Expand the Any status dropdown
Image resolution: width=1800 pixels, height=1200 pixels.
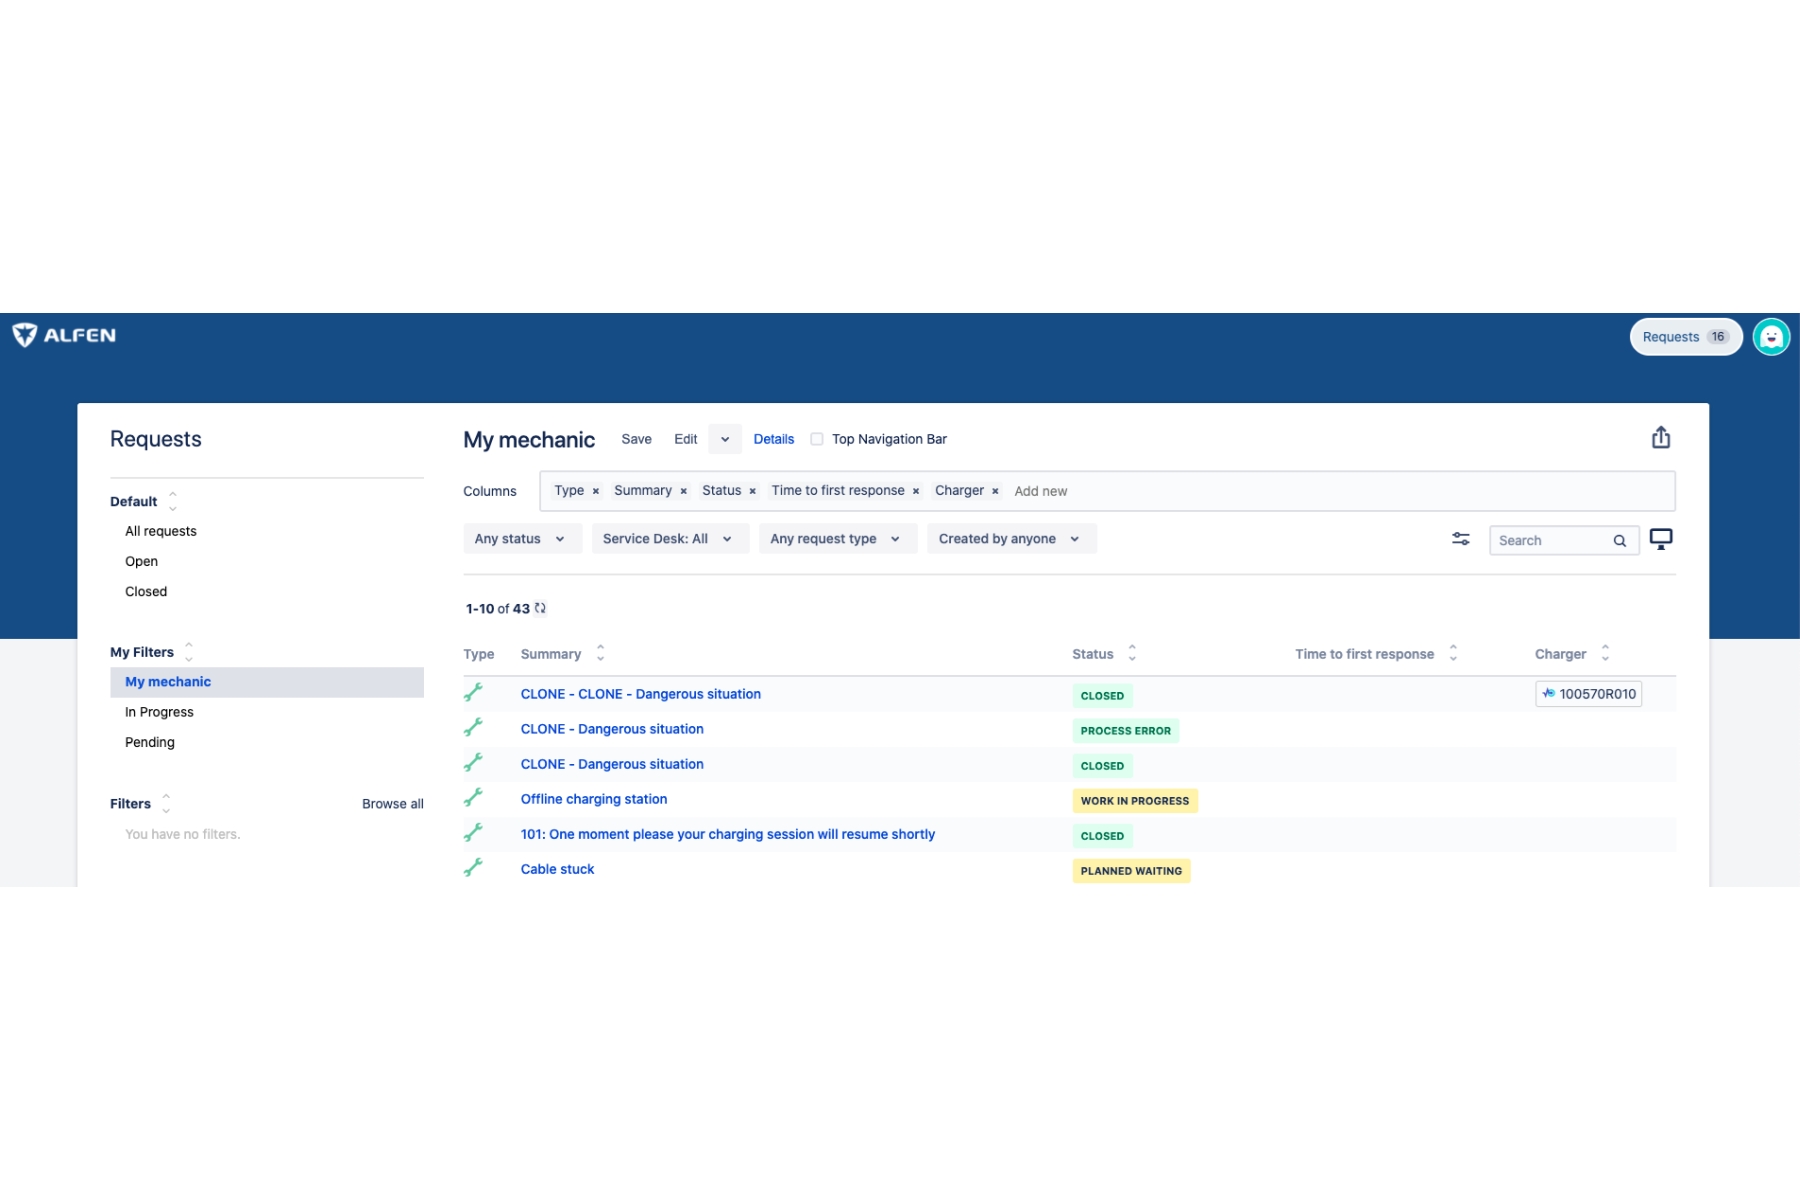point(521,539)
